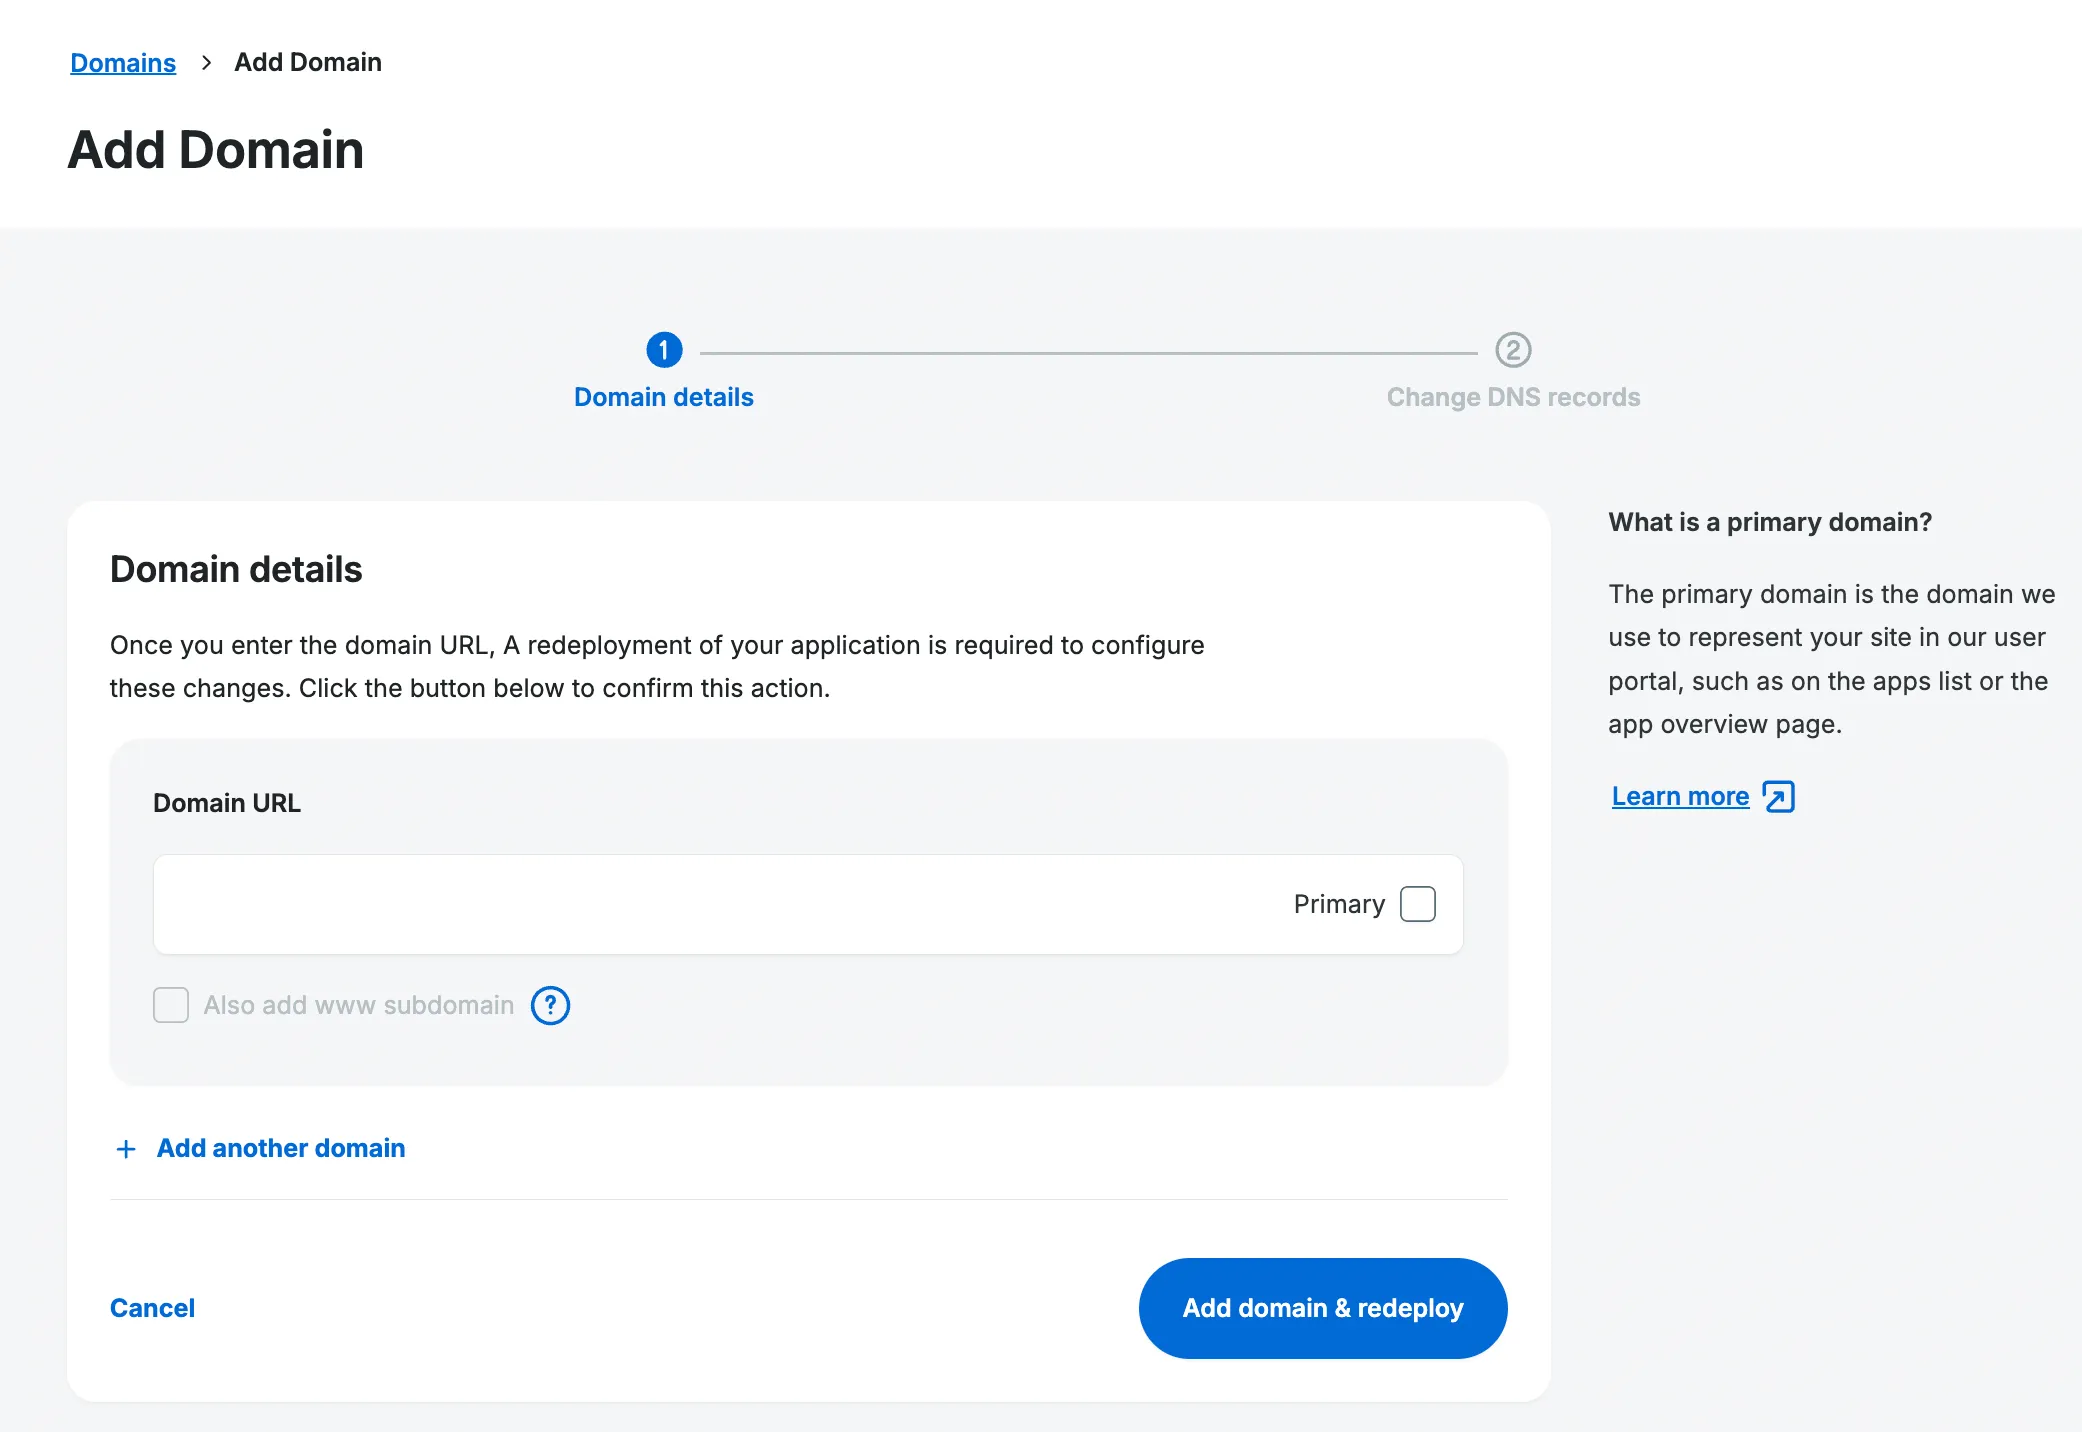
Task: Click the external link icon next to Learn more
Action: (1779, 796)
